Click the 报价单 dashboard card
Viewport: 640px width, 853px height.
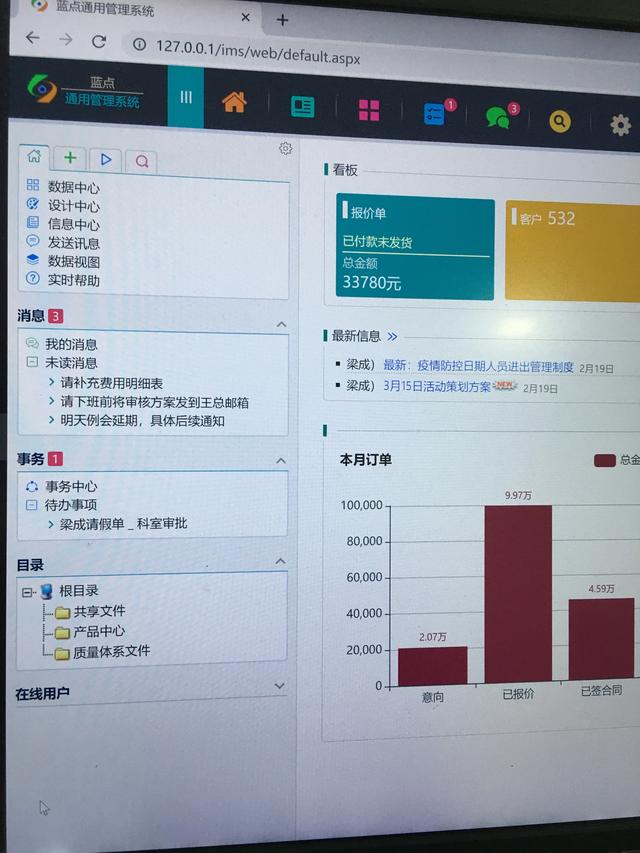[x=415, y=246]
